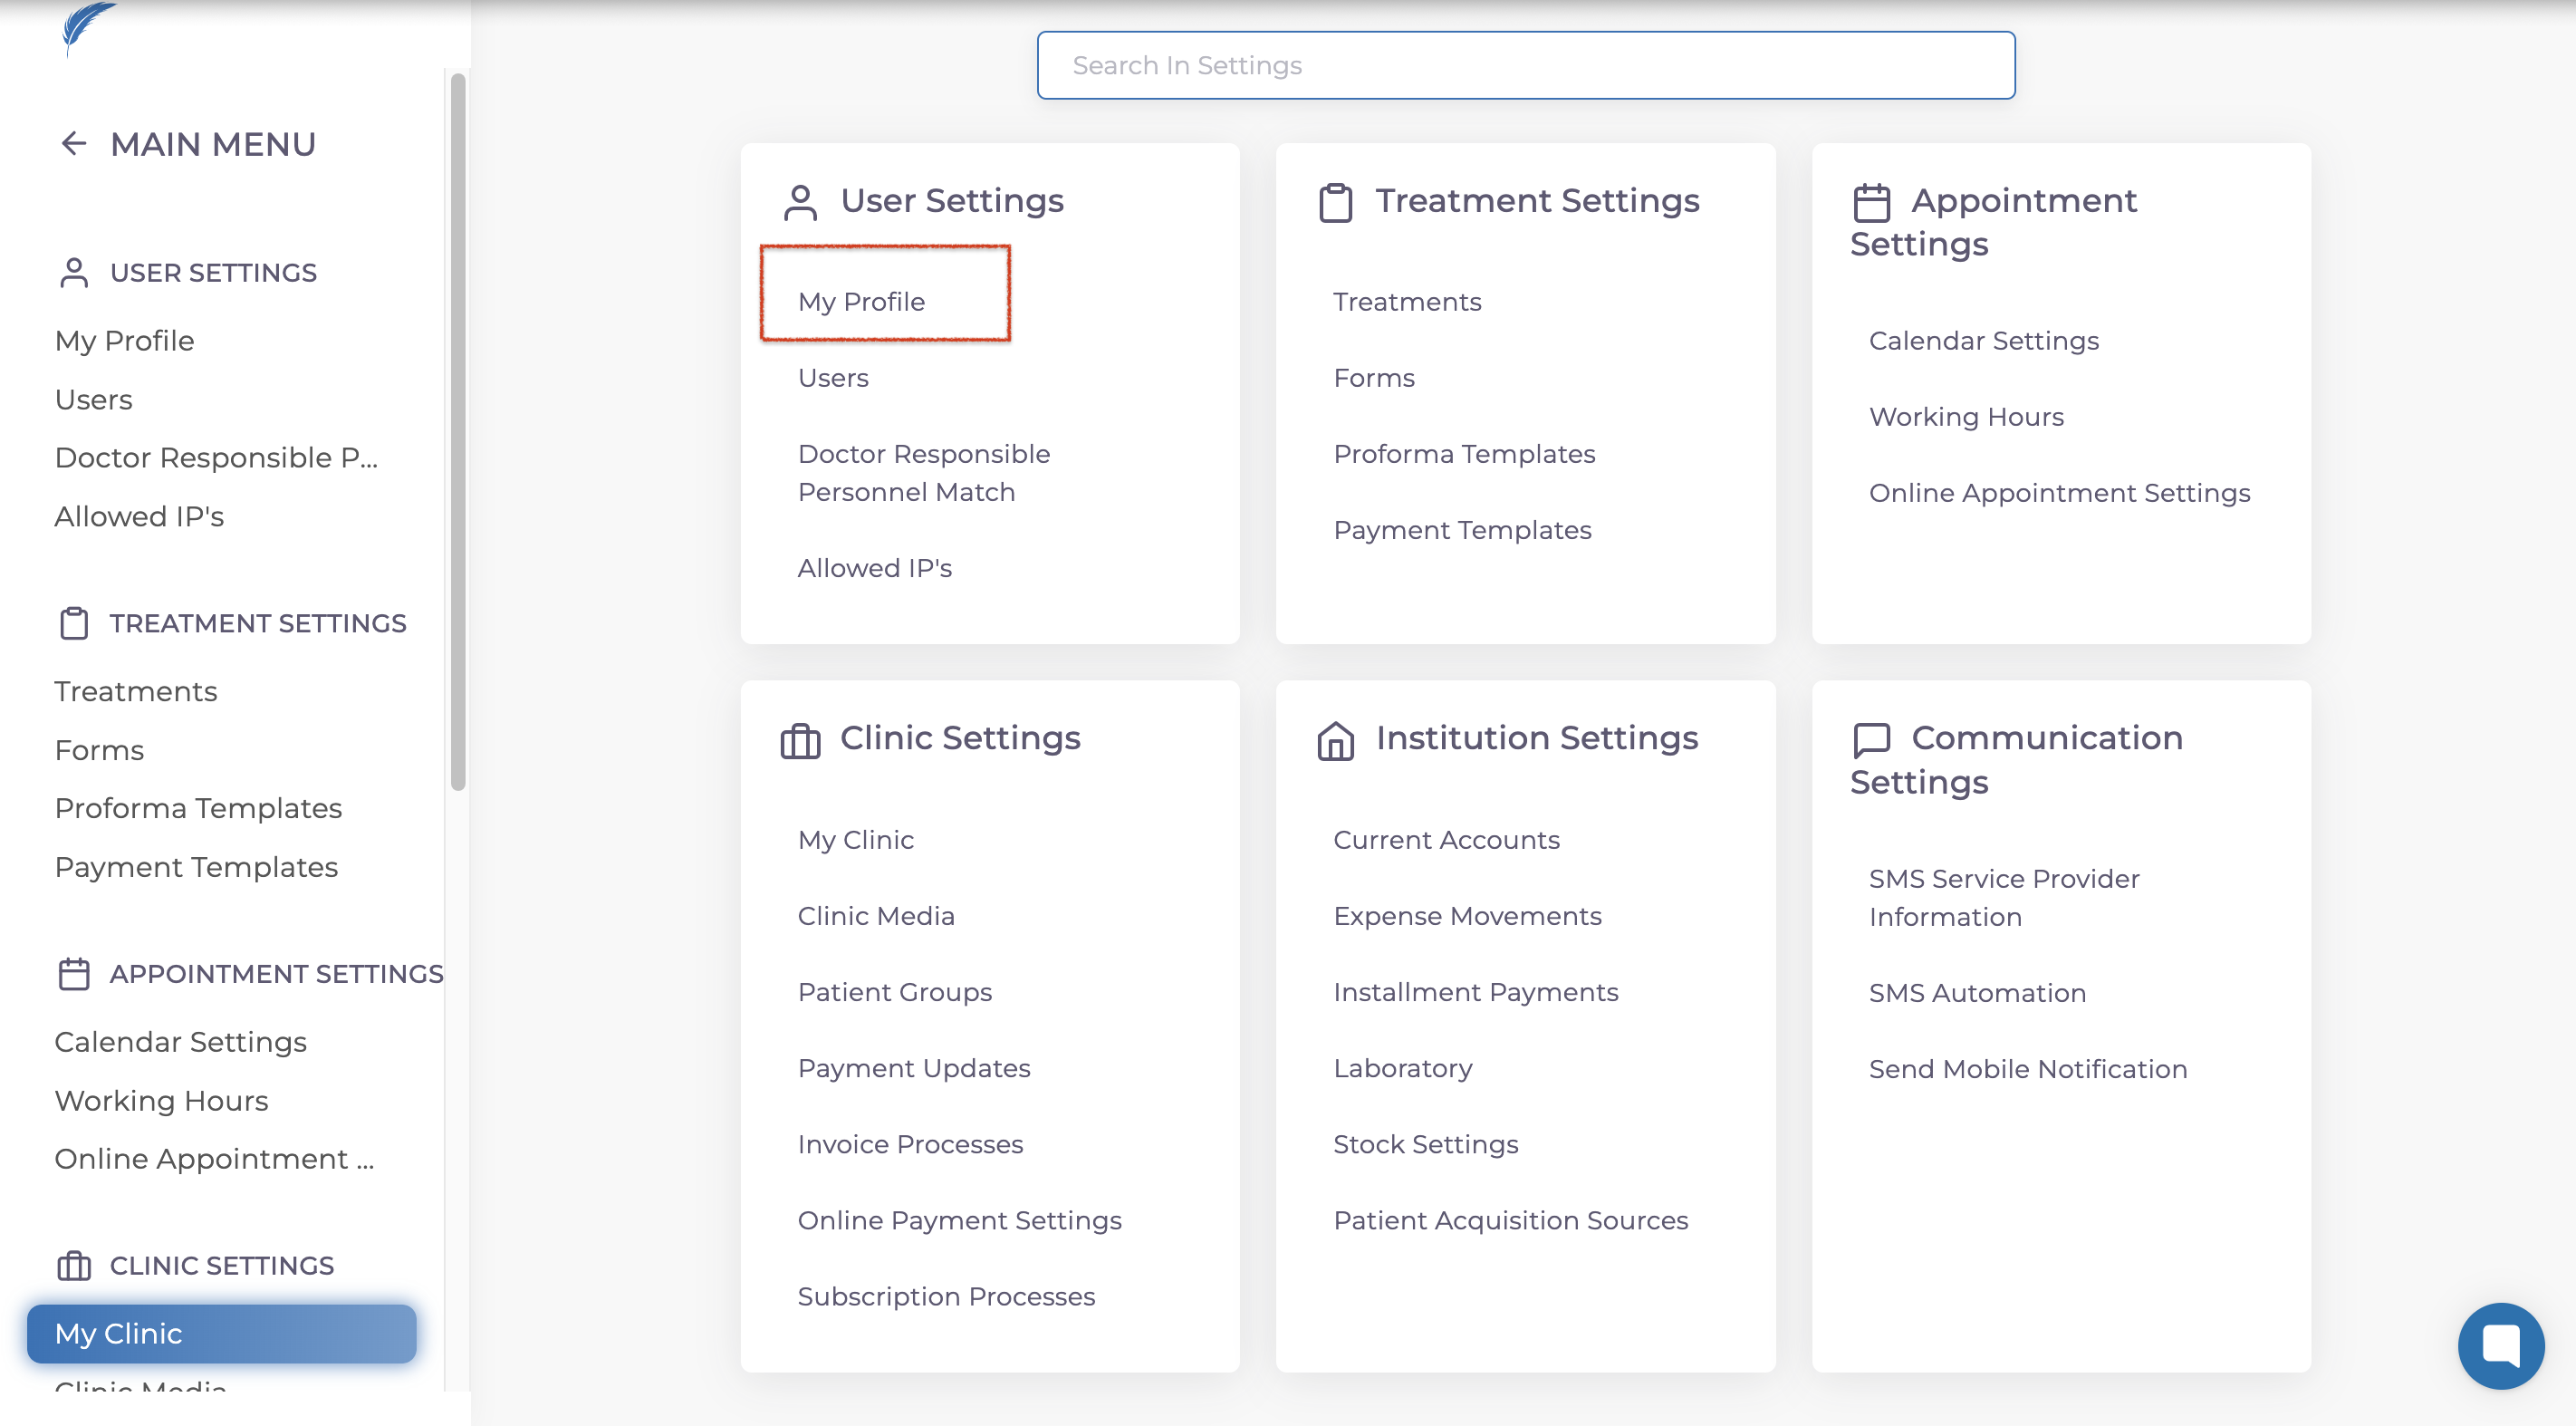Click the Communication Settings speech bubble icon
The height and width of the screenshot is (1426, 2576).
click(x=1871, y=740)
